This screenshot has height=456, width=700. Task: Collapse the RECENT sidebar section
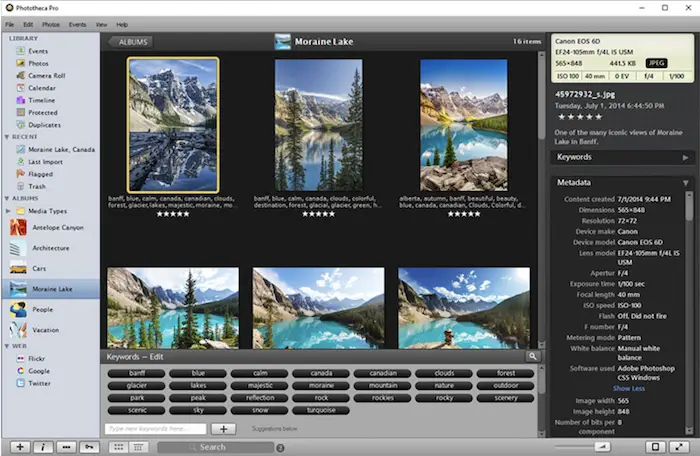[x=5, y=136]
